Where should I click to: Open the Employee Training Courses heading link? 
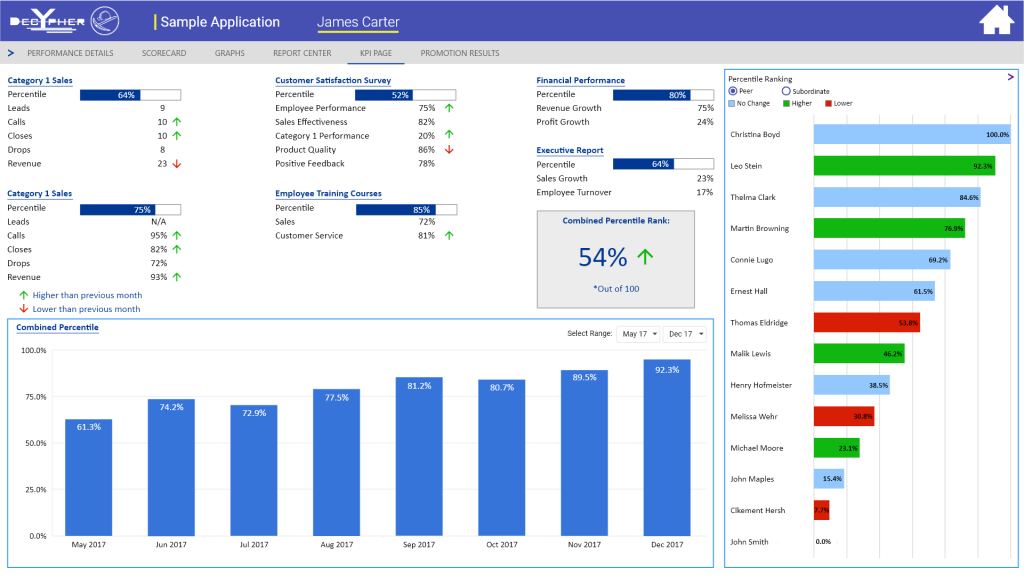click(x=328, y=193)
